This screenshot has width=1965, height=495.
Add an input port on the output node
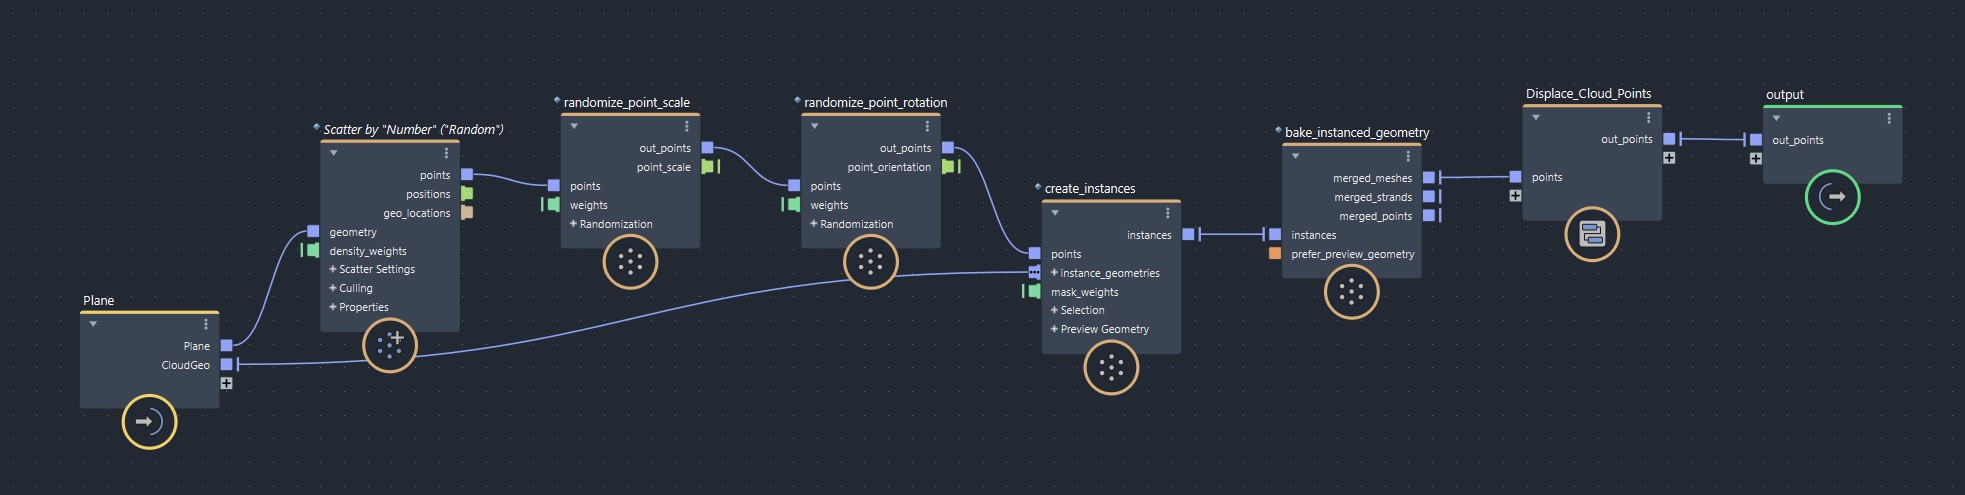[1756, 158]
